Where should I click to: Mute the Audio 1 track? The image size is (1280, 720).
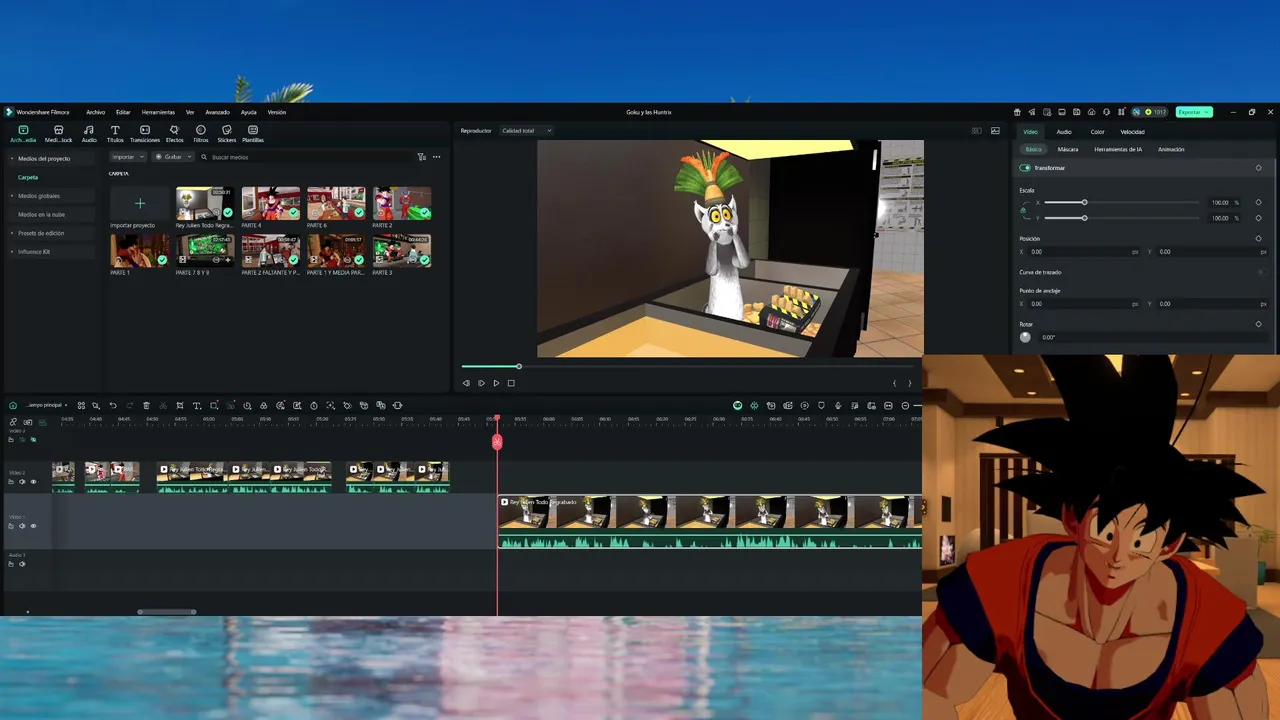tap(22, 564)
